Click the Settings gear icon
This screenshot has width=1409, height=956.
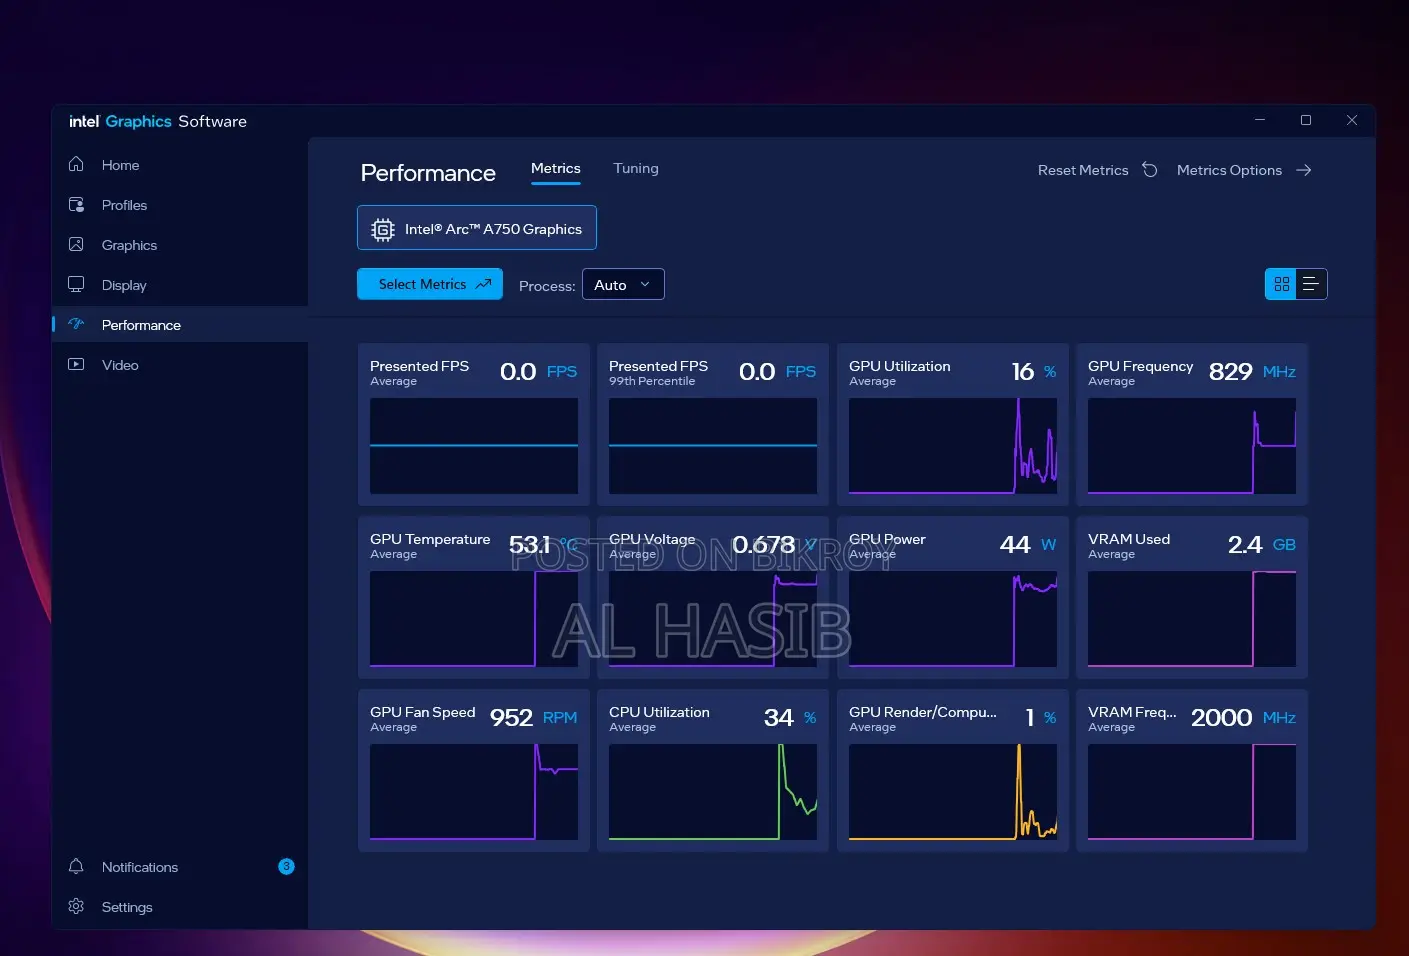[x=76, y=907]
